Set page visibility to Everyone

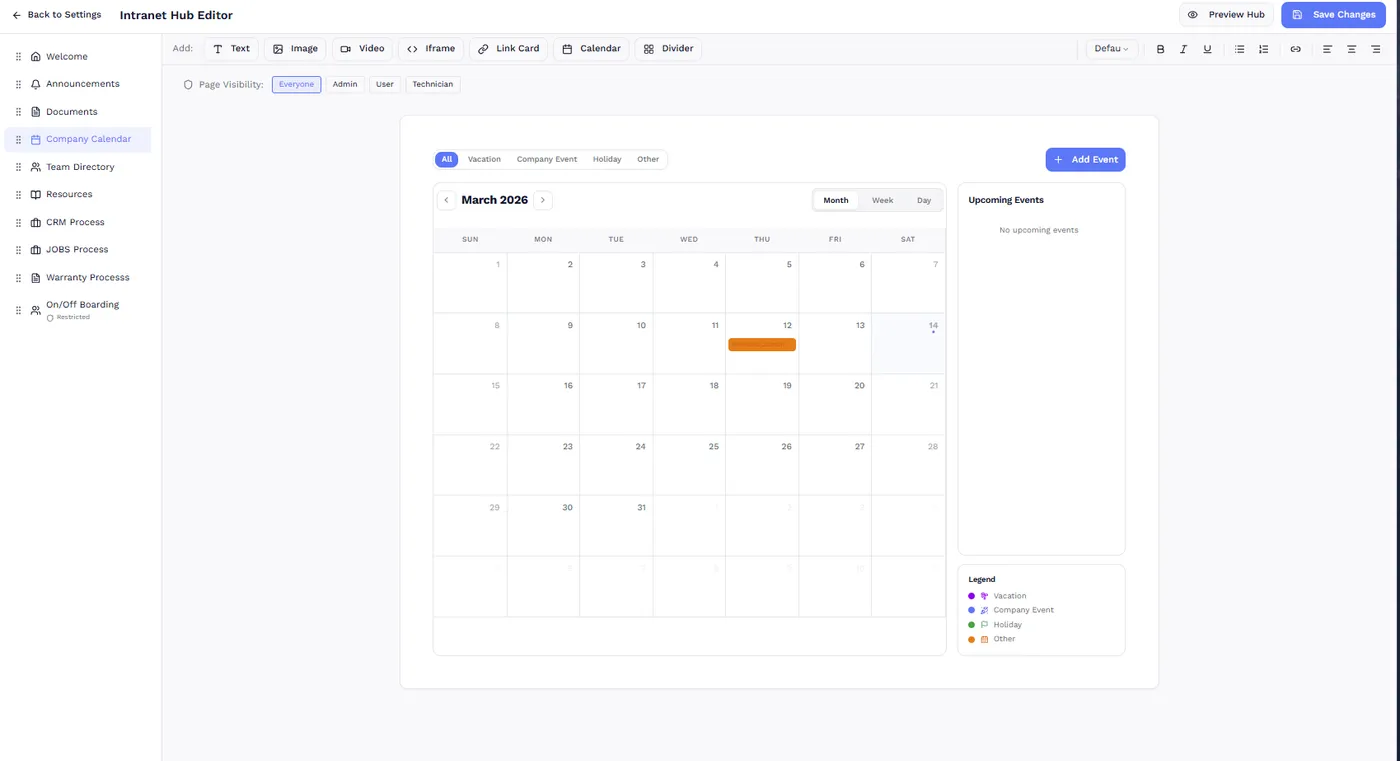(x=296, y=85)
